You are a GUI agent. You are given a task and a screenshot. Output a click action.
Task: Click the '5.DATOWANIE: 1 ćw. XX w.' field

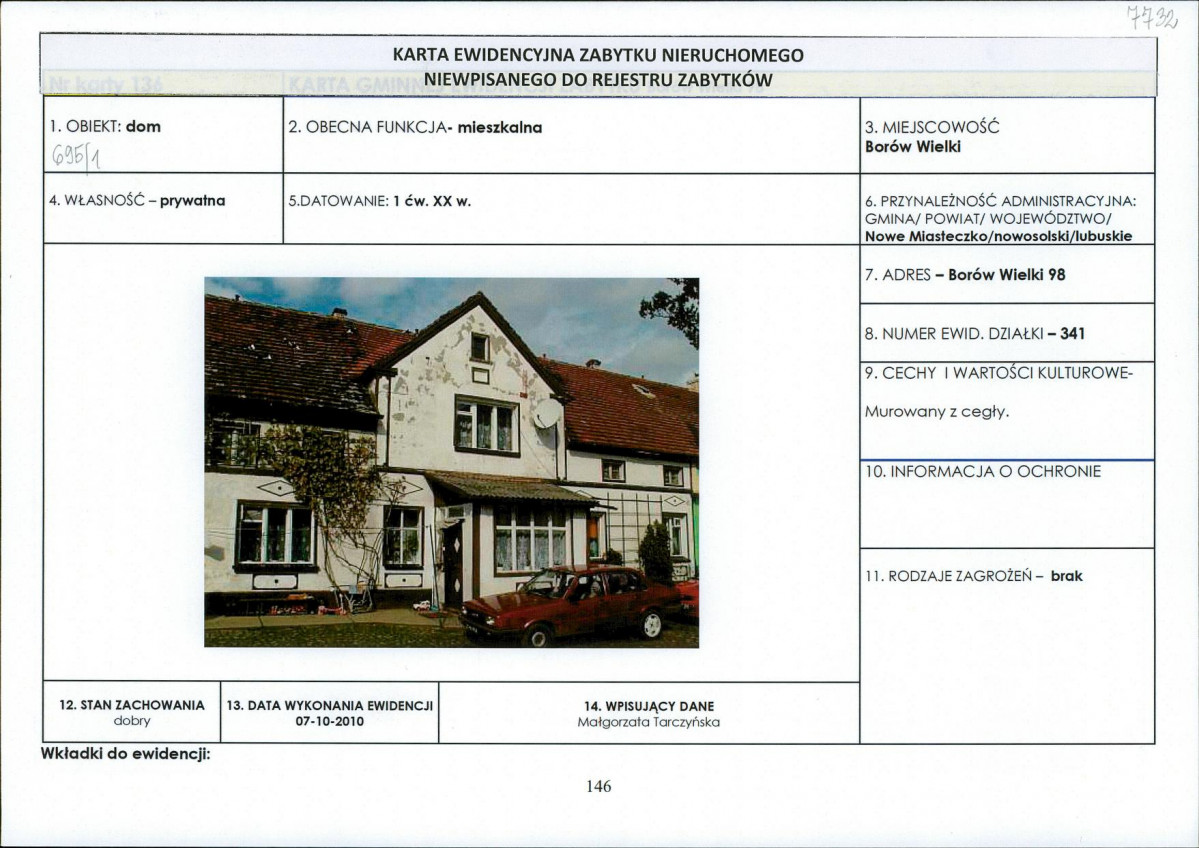(379, 200)
